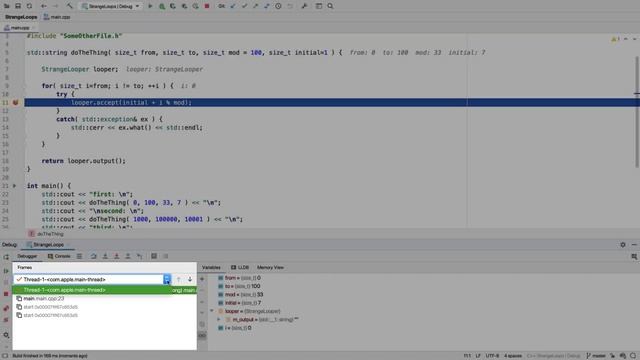
Task: Click the previous frame up arrow
Action: 178,279
